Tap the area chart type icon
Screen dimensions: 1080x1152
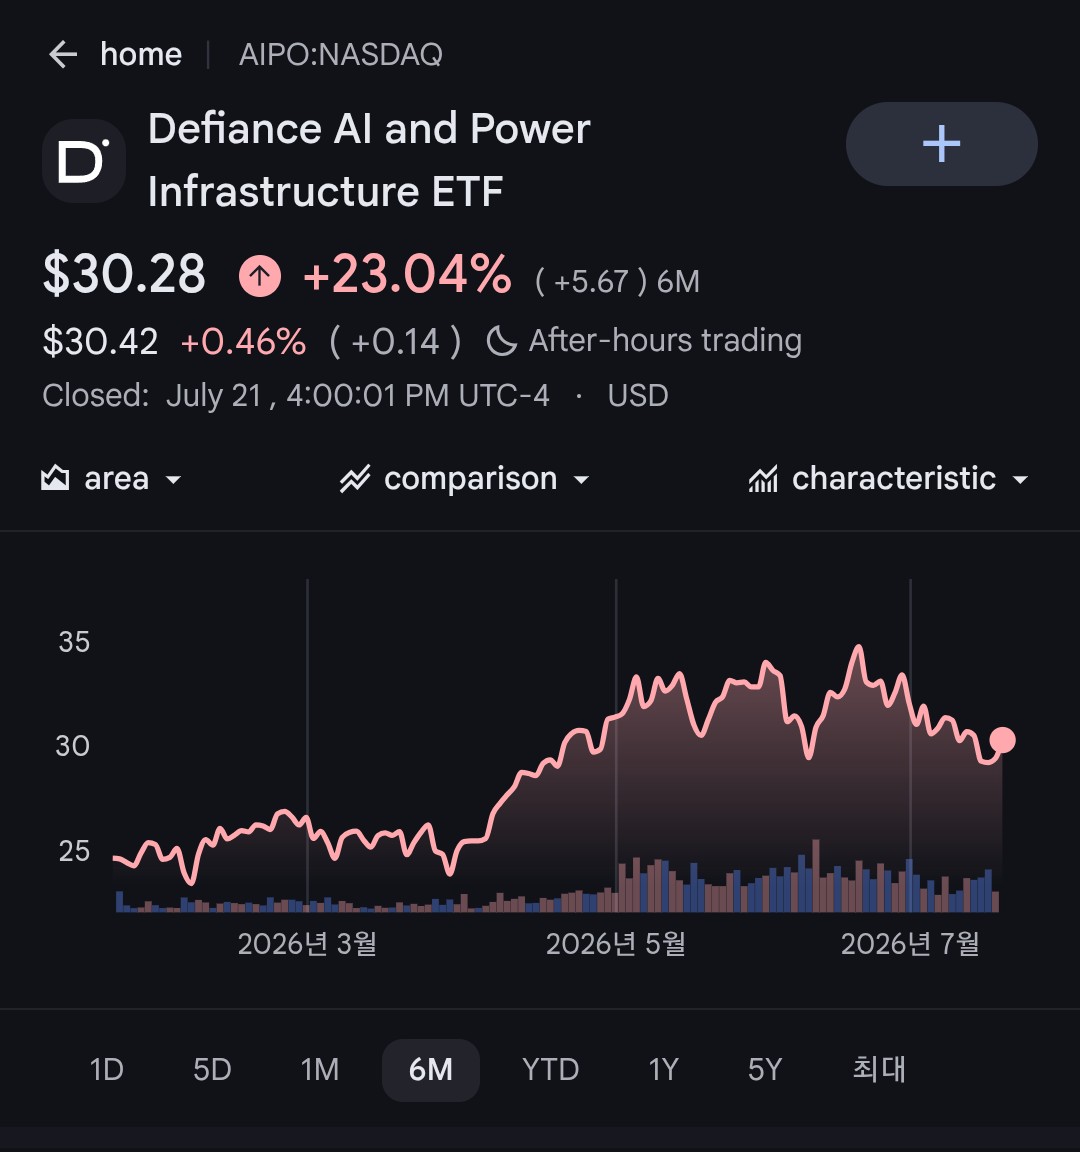(55, 478)
